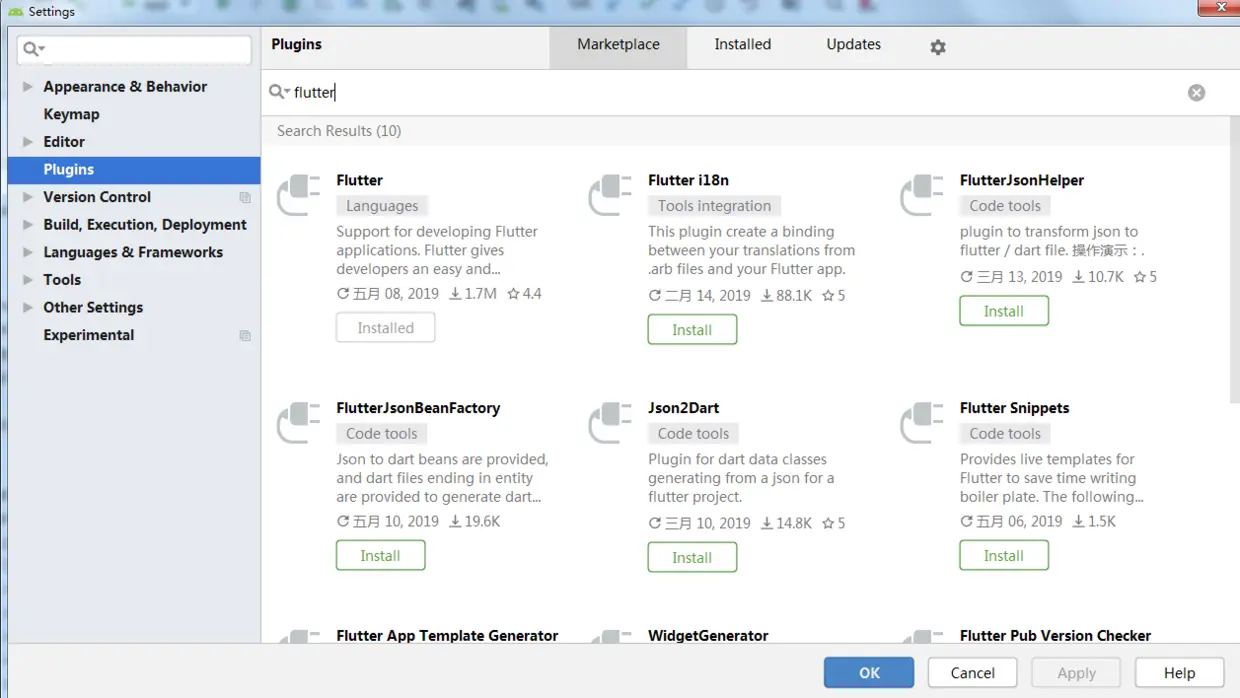Open the FlutterJsonBeanFactory plugin title
1240x698 pixels.
pos(418,408)
